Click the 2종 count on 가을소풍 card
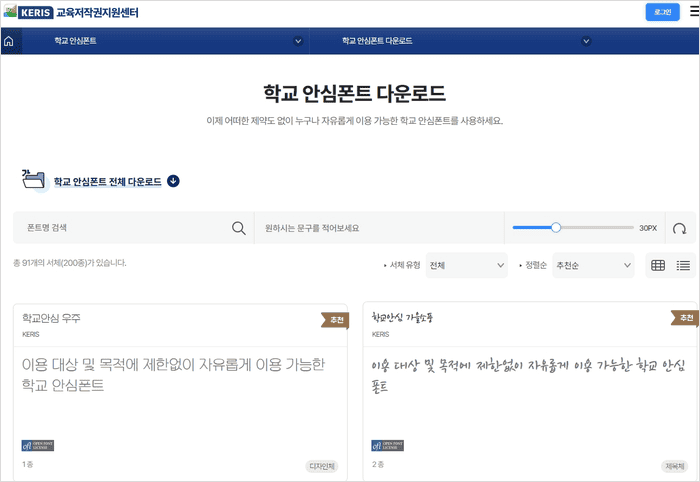This screenshot has width=700, height=482. click(378, 465)
